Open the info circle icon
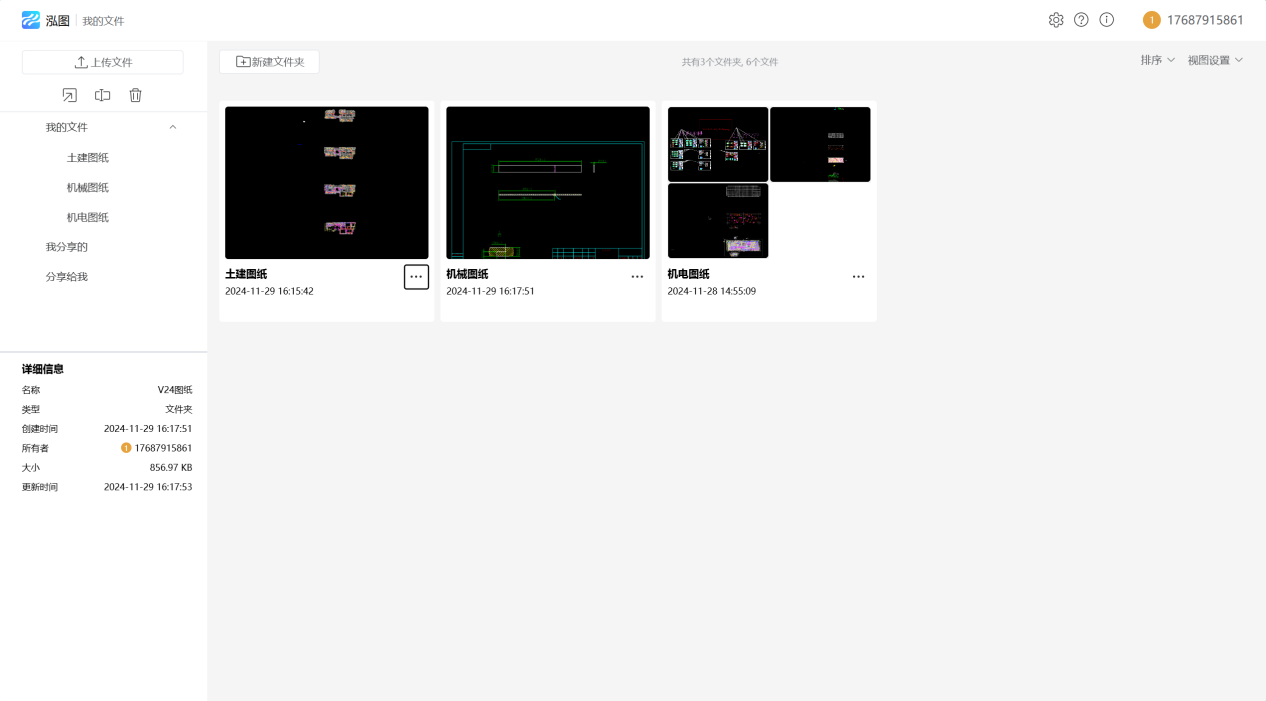This screenshot has width=1266, height=701. point(1106,20)
